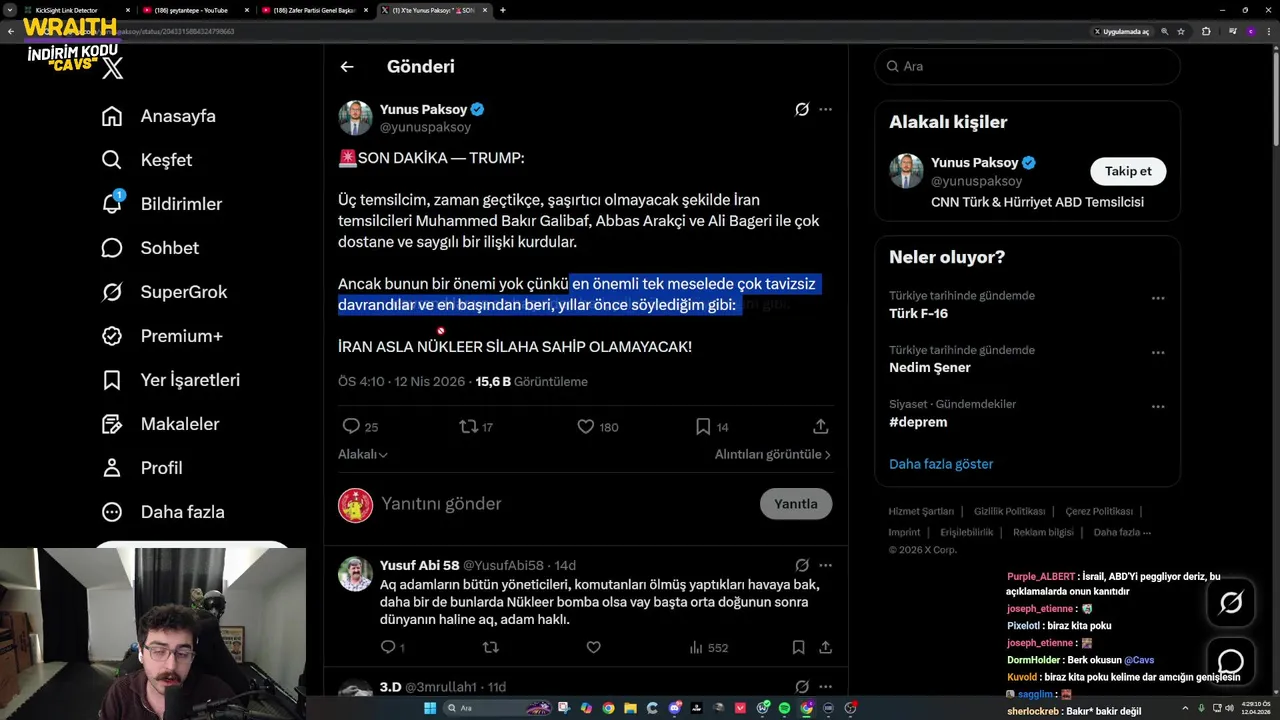Like Yusuf Abi 58's comment
1280x720 pixels.
pyautogui.click(x=593, y=648)
